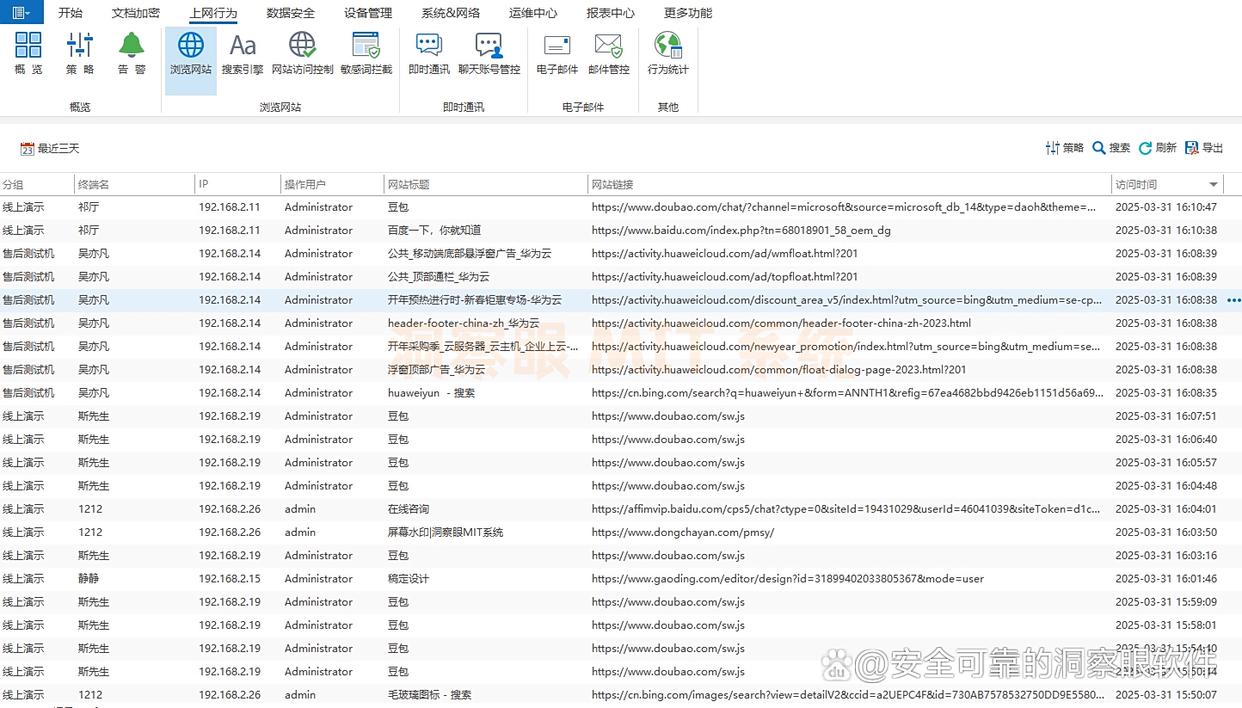Screen dimensions: 1242x708
Task: Click the 搜索 magnifier button
Action: [1111, 148]
